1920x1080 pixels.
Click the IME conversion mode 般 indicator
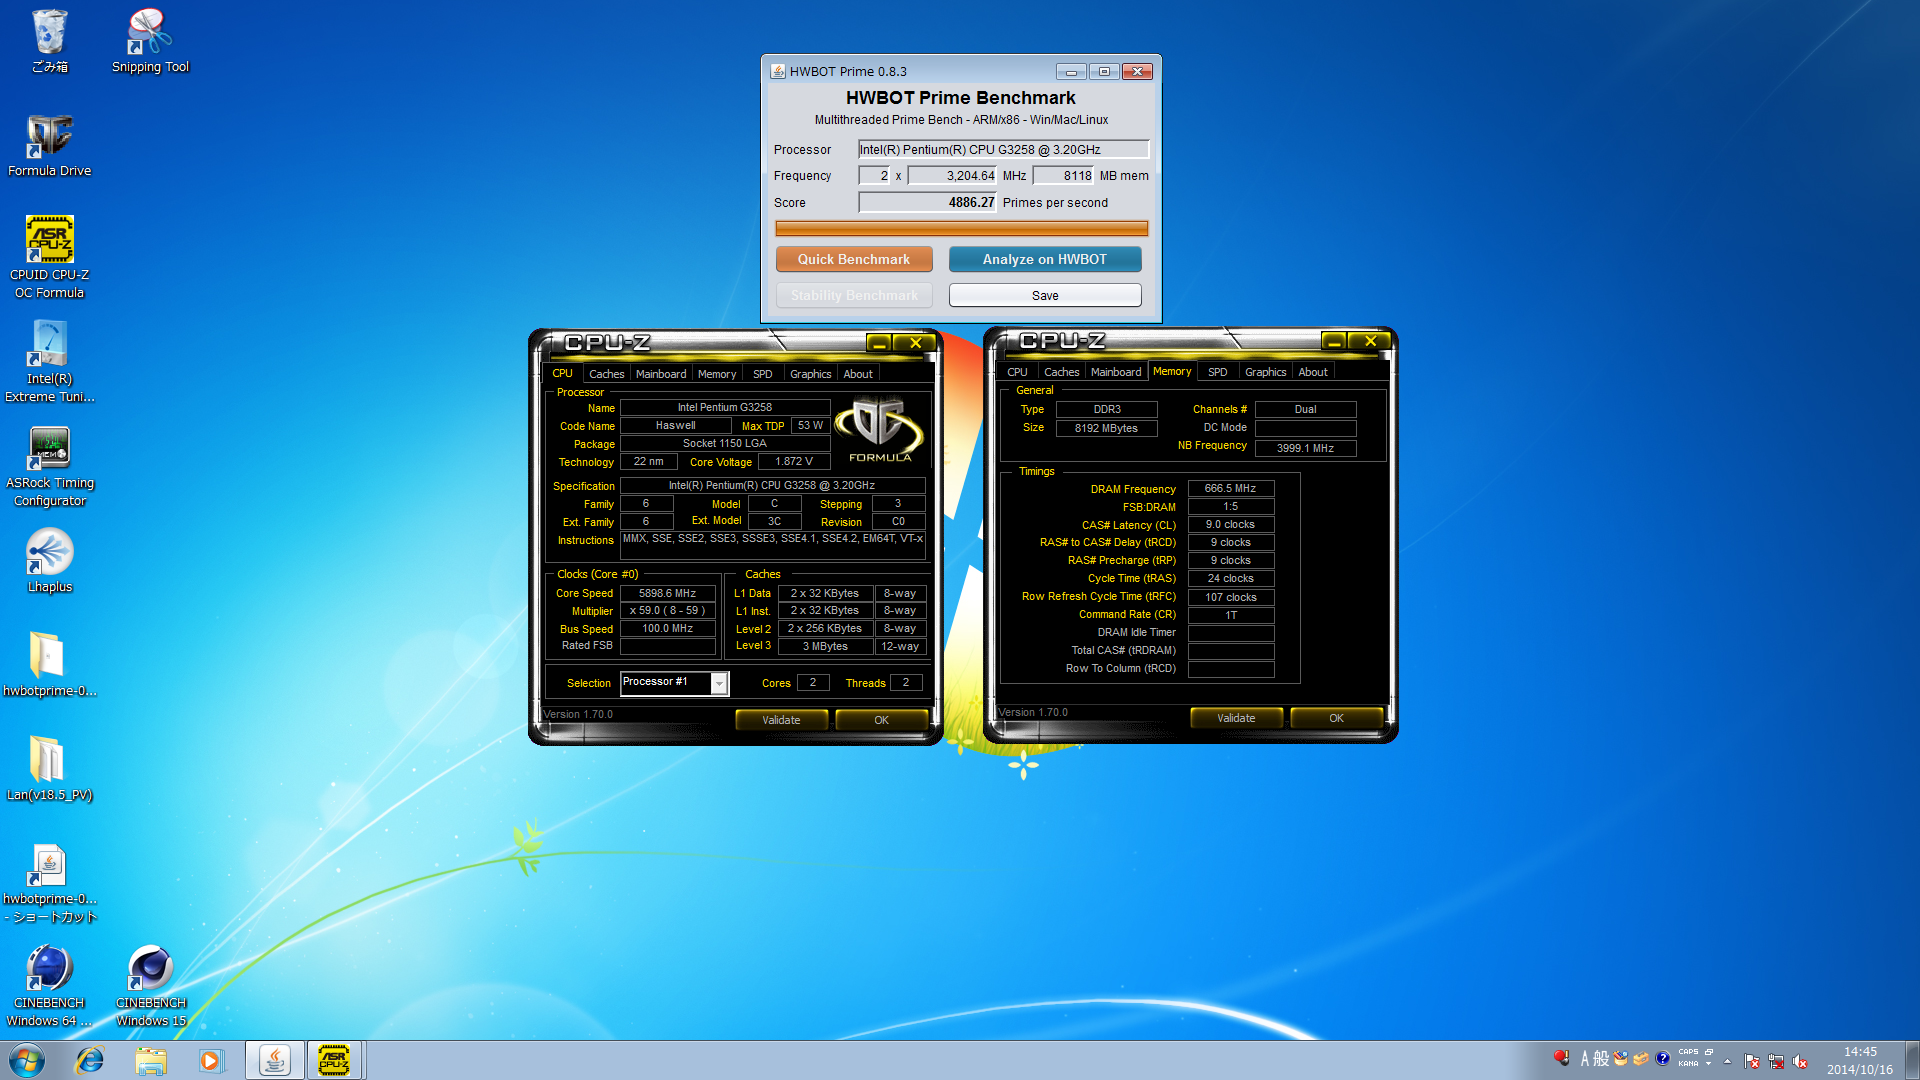click(x=1601, y=1058)
